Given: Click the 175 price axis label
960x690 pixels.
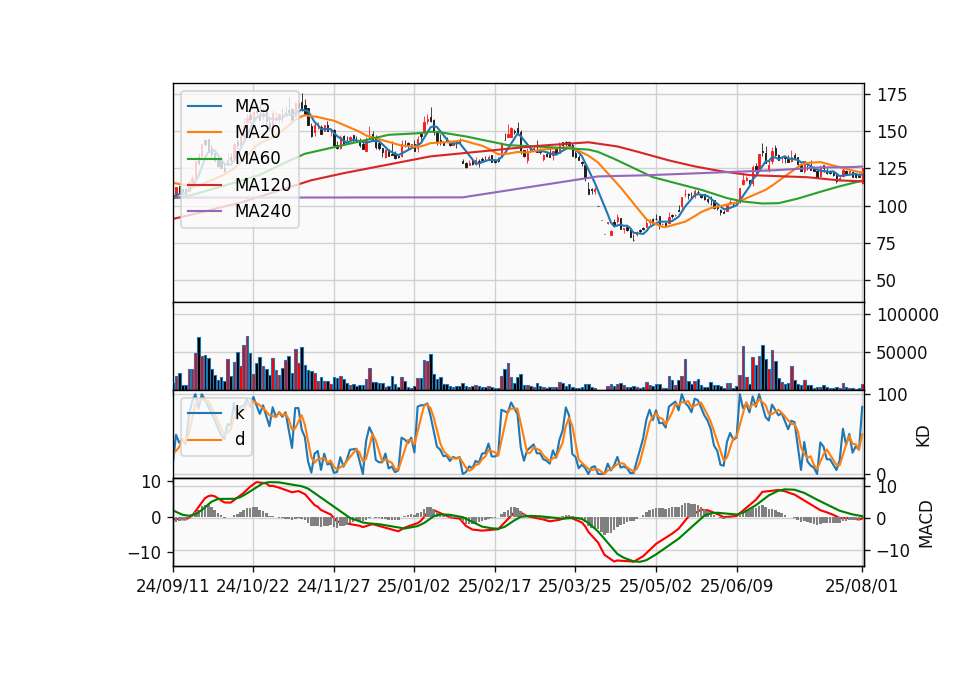Looking at the screenshot, I should tap(892, 95).
